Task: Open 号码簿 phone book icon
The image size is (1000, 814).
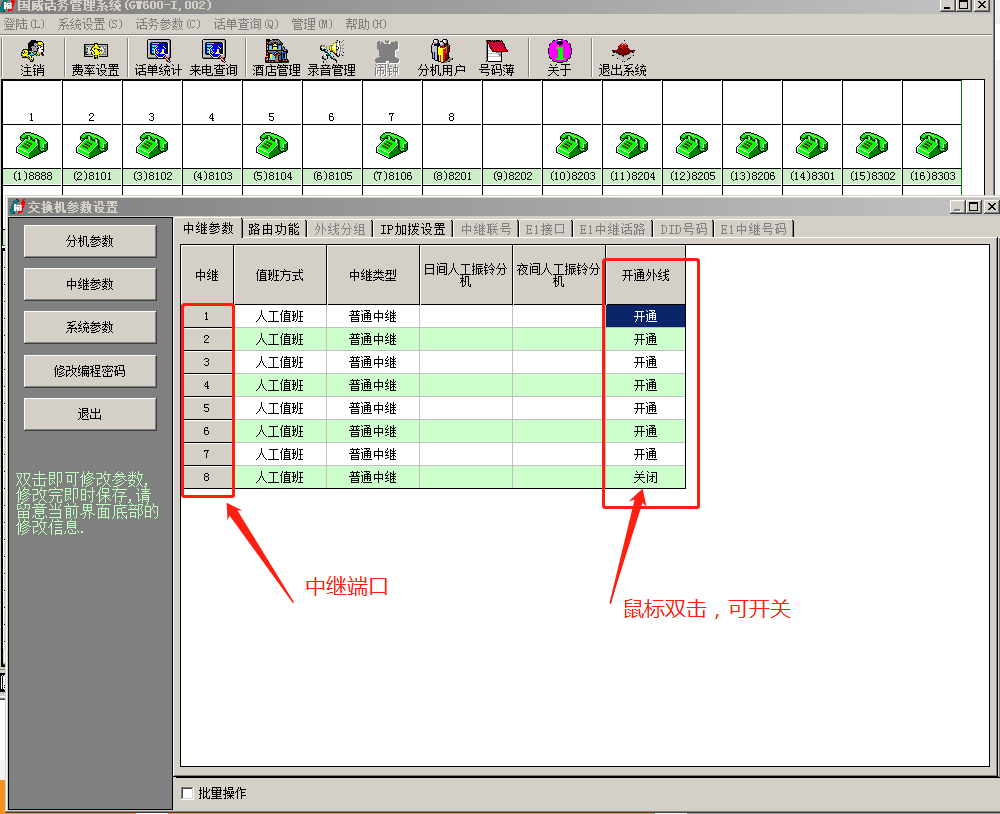Action: 497,58
